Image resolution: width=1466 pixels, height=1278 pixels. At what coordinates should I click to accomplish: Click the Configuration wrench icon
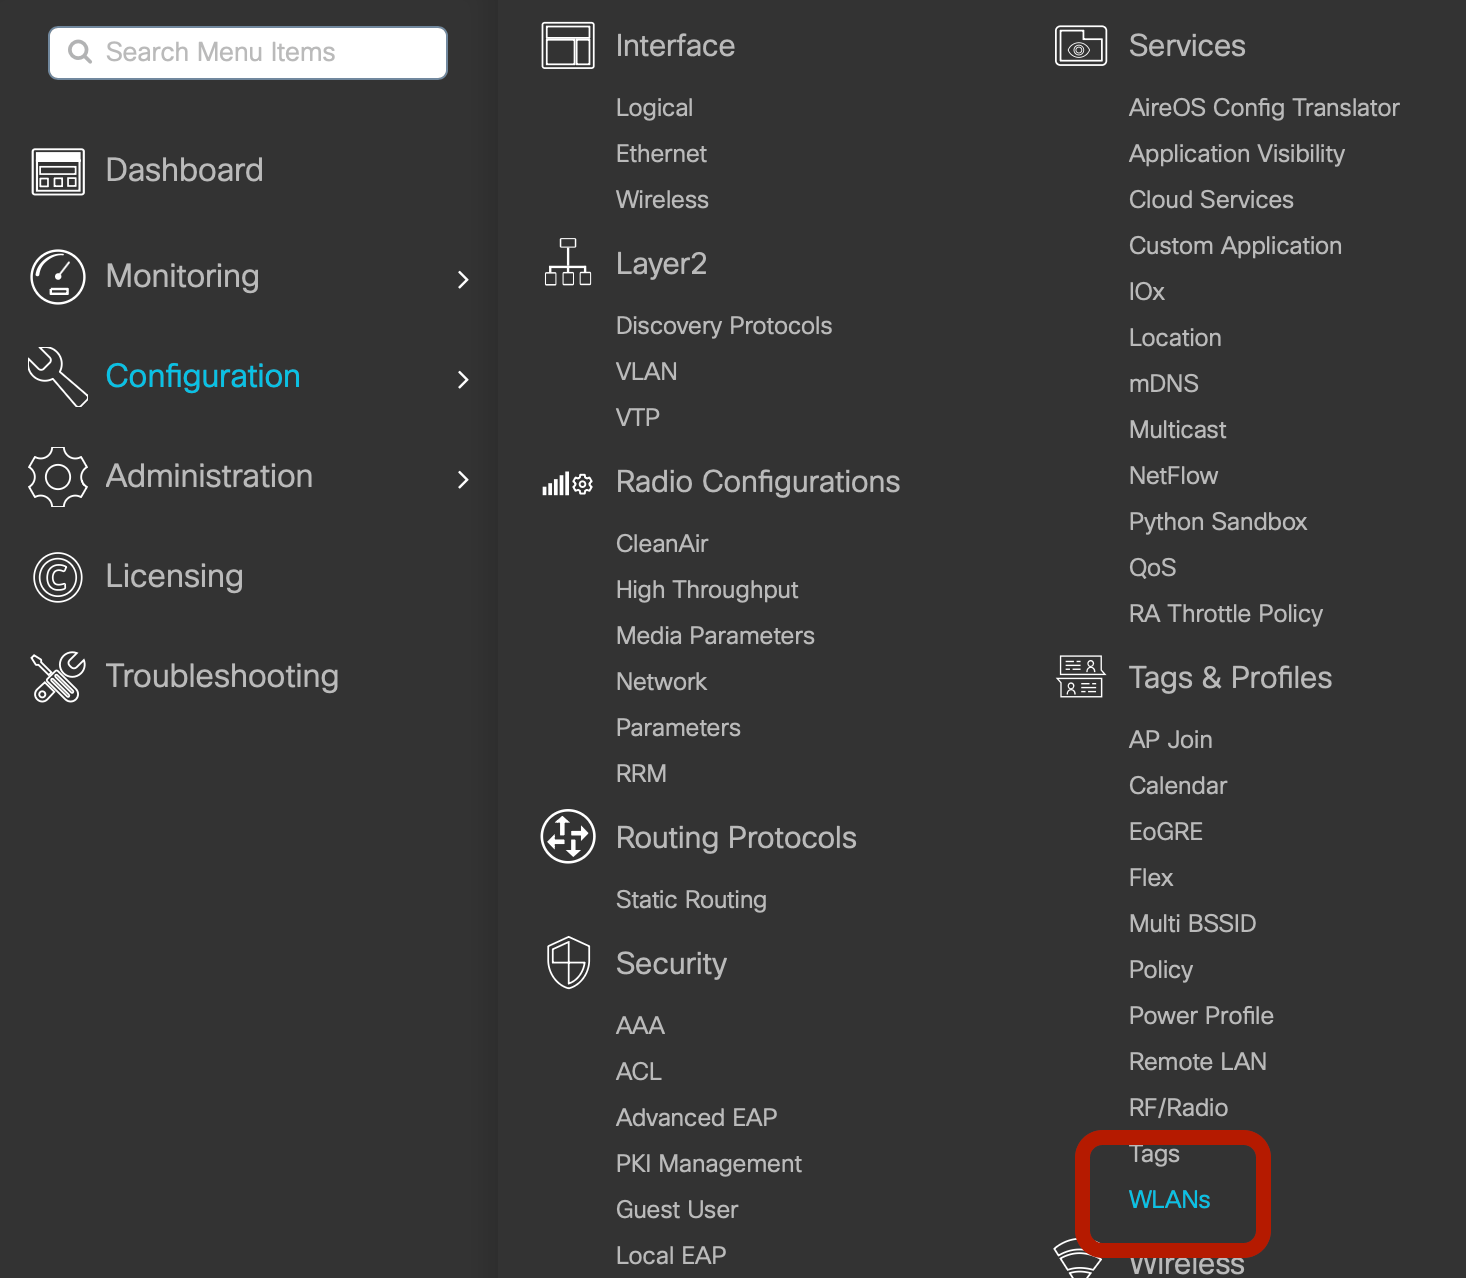coord(58,377)
